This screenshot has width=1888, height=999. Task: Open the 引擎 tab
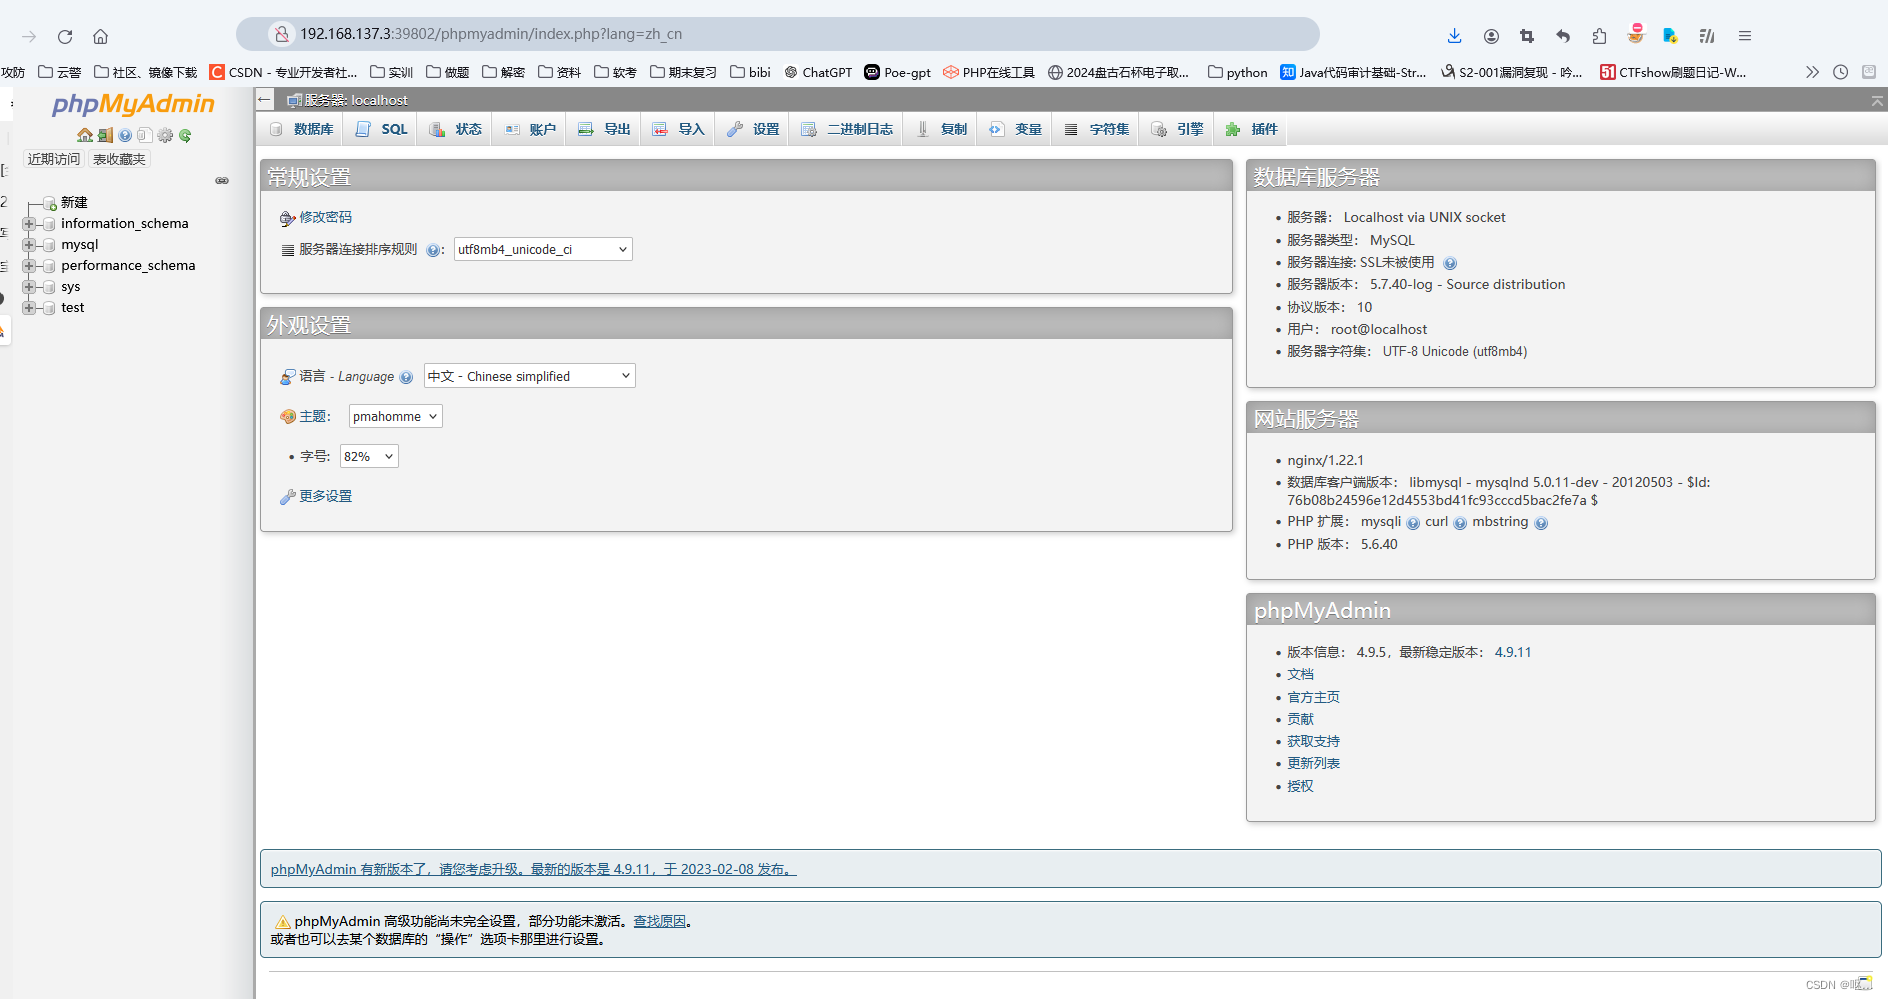pyautogui.click(x=1176, y=129)
